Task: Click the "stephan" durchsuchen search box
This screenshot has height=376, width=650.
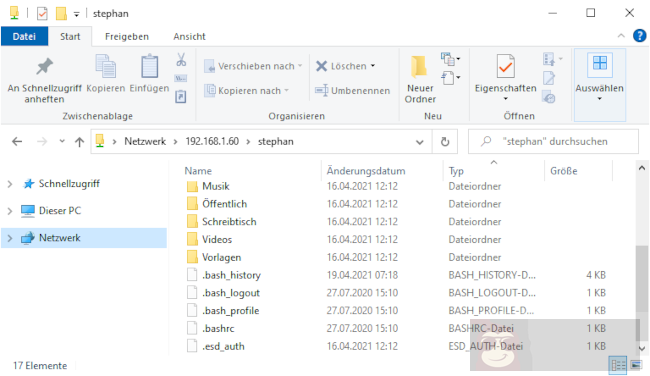Action: pyautogui.click(x=553, y=142)
